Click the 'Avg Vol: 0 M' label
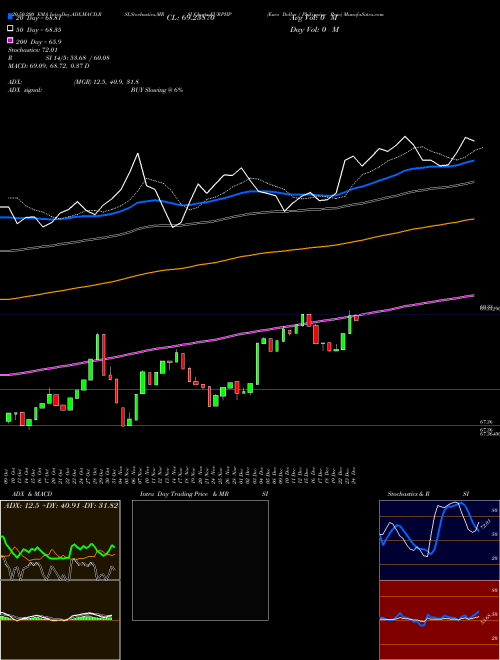 [x=314, y=18]
